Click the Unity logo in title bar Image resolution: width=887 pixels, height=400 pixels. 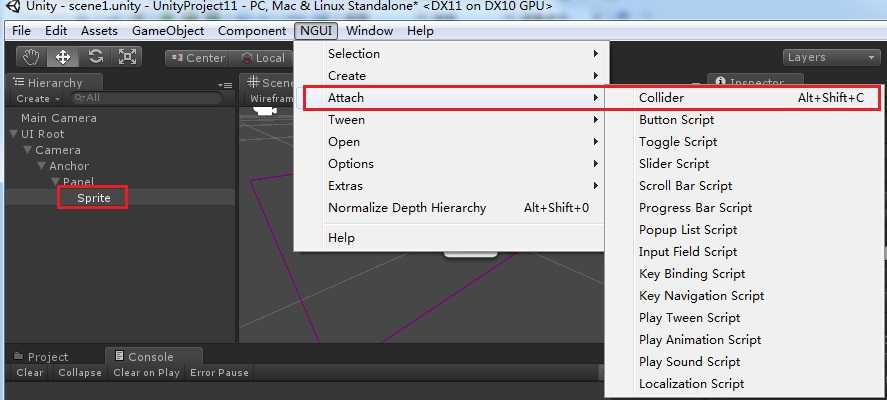13,7
